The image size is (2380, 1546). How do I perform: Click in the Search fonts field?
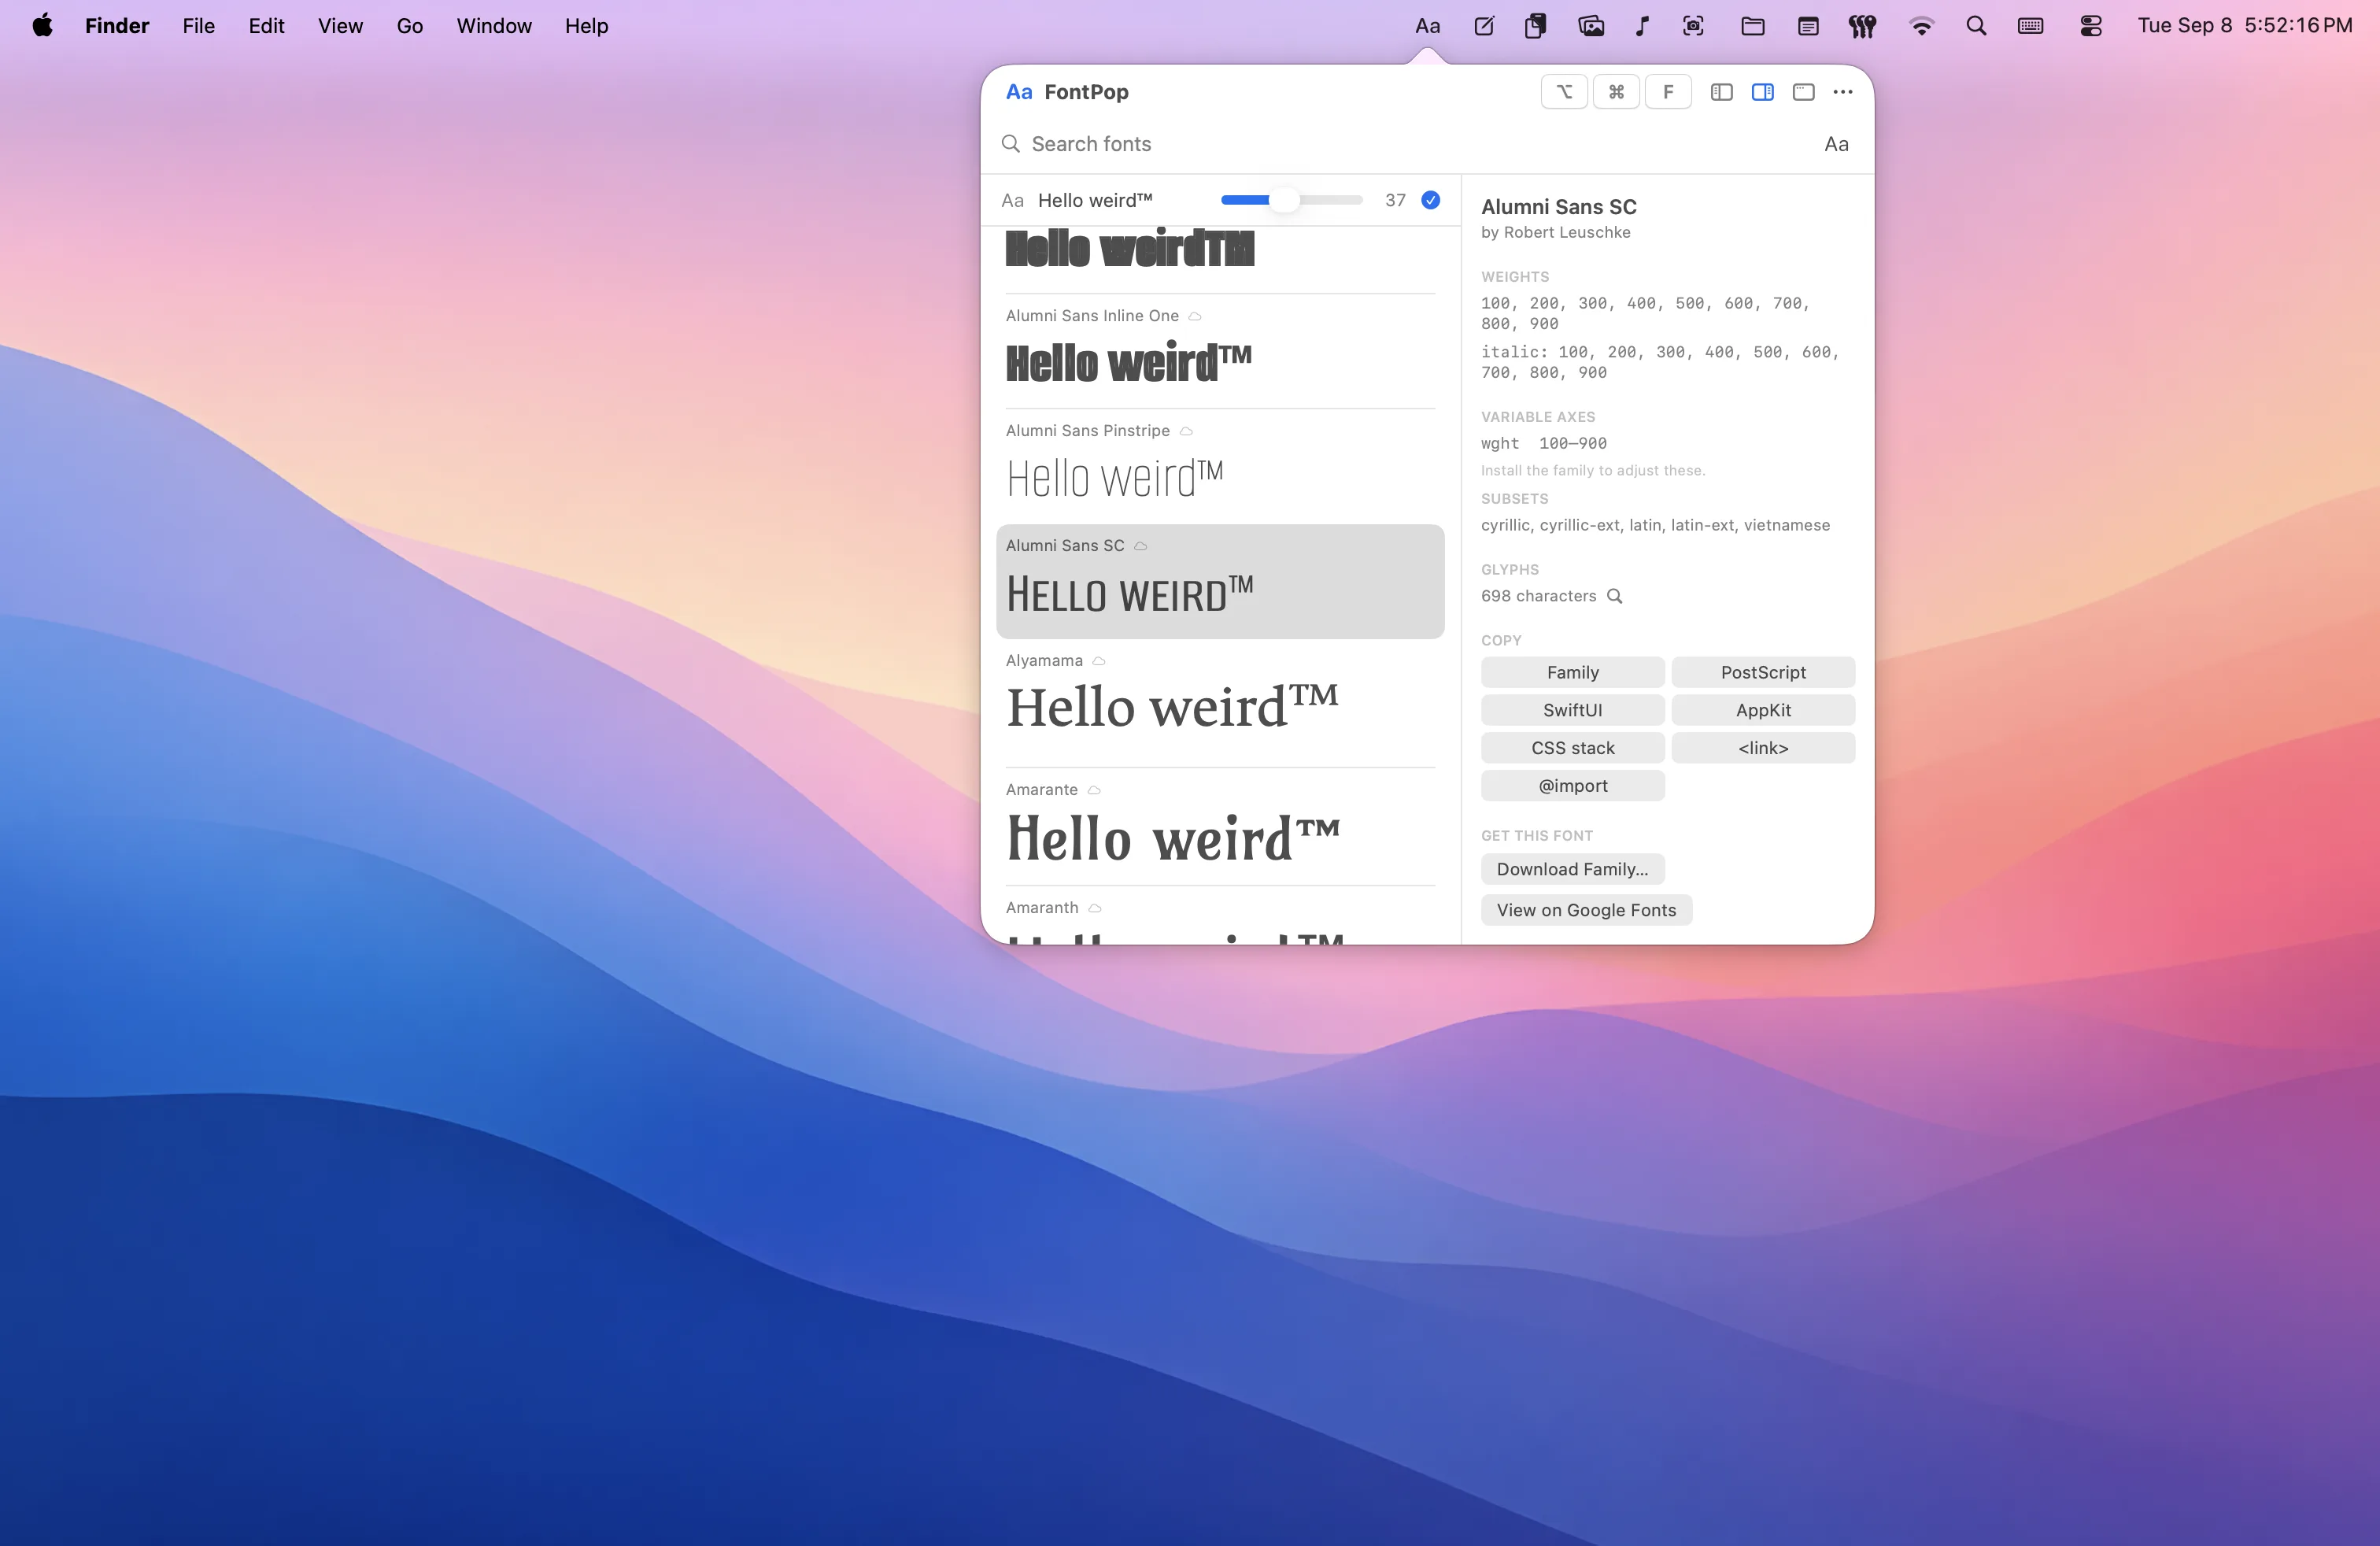(x=1420, y=144)
